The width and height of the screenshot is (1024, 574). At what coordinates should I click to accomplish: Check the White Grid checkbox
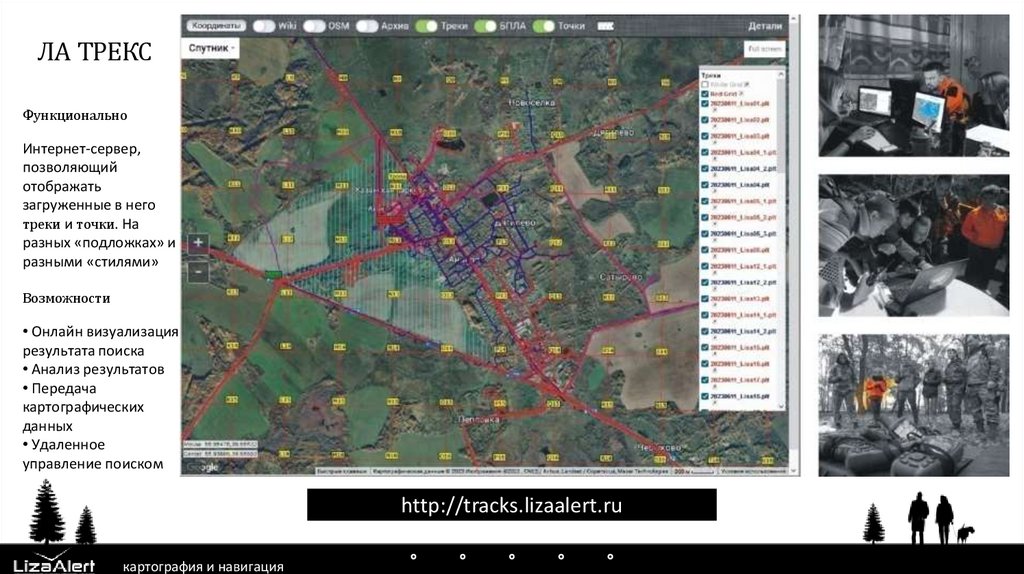pyautogui.click(x=705, y=84)
